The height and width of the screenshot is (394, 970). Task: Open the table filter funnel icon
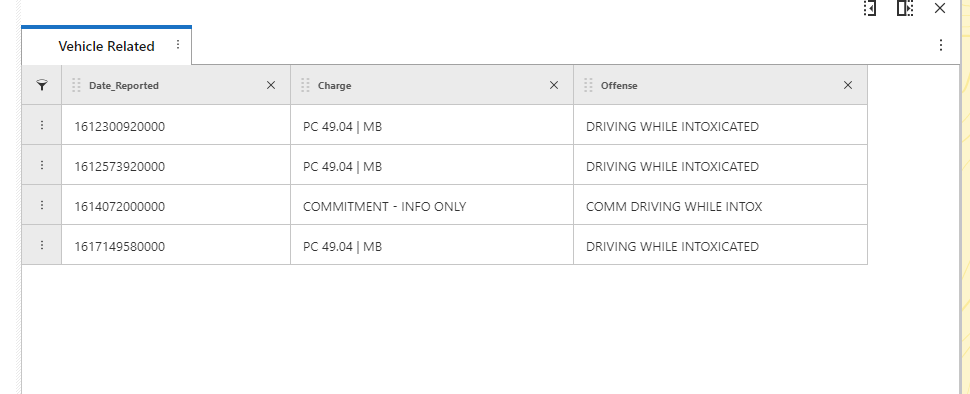tap(41, 85)
